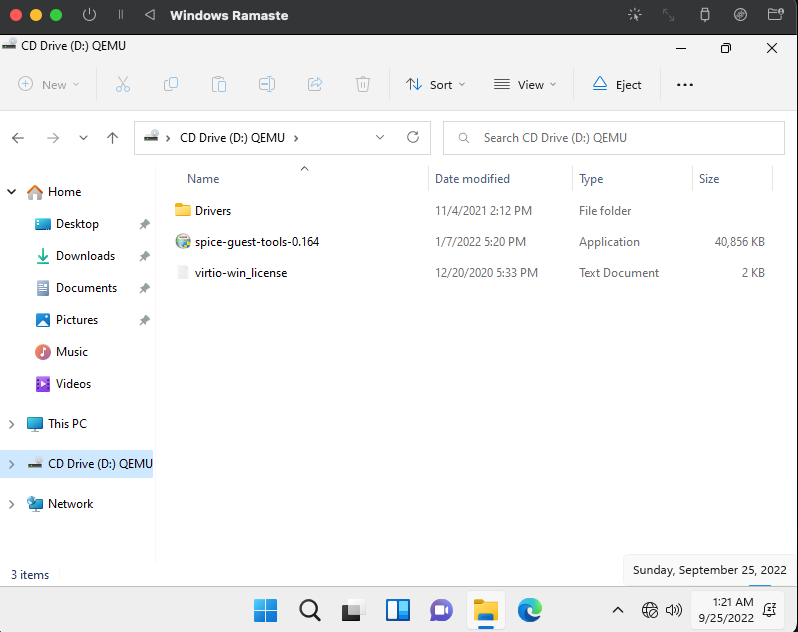This screenshot has width=798, height=632.
Task: Click the Rename icon in toolbar
Action: tap(267, 84)
